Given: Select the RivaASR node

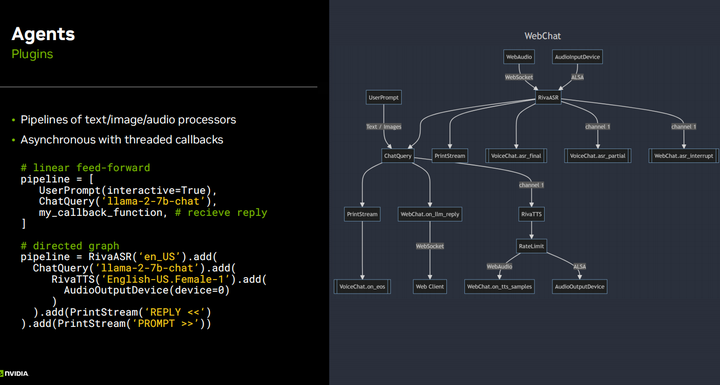Looking at the screenshot, I should (548, 97).
